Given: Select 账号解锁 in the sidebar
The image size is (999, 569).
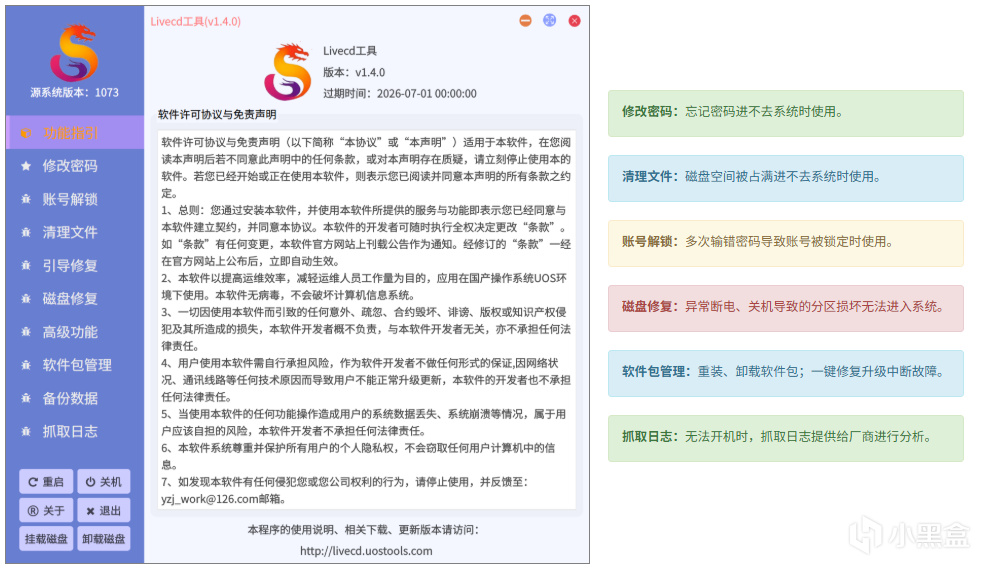Looking at the screenshot, I should click(75, 199).
